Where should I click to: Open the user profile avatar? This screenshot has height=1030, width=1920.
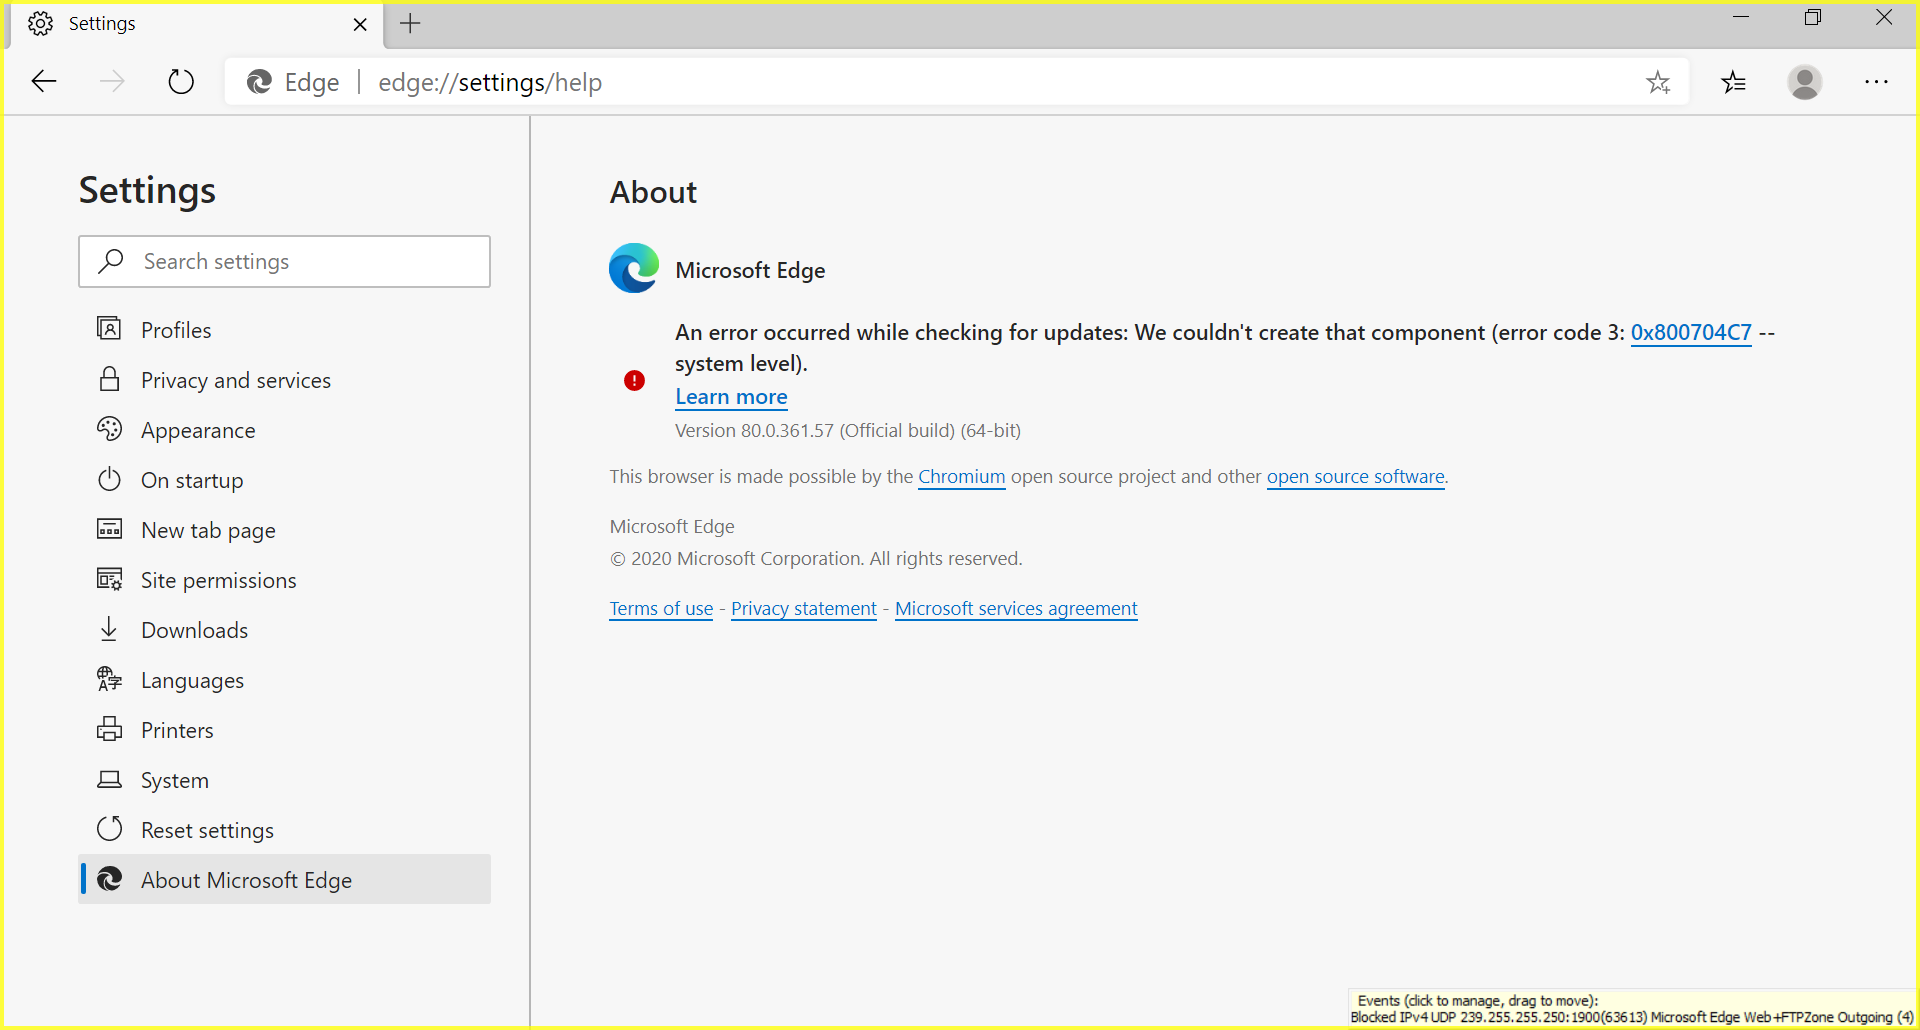[1805, 82]
